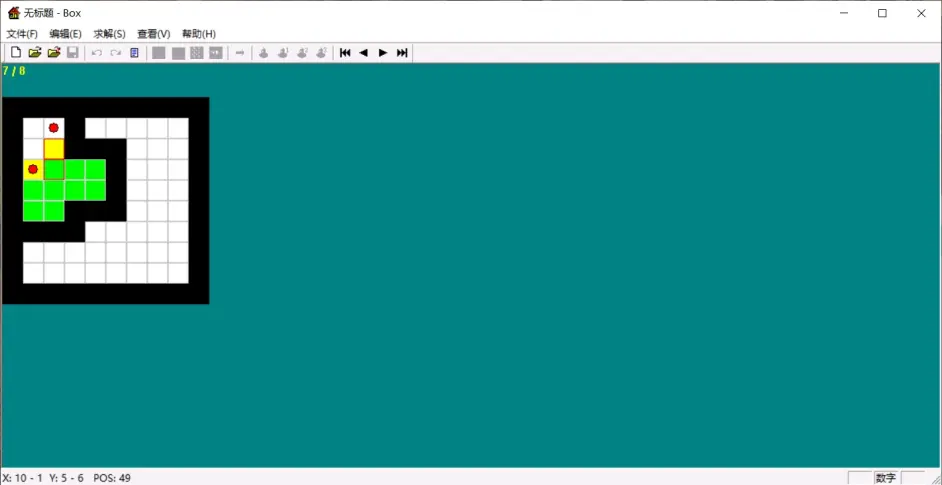Screen dimensions: 942x485
Task: Click the red dot on the yellow cell
Action: coord(33,169)
